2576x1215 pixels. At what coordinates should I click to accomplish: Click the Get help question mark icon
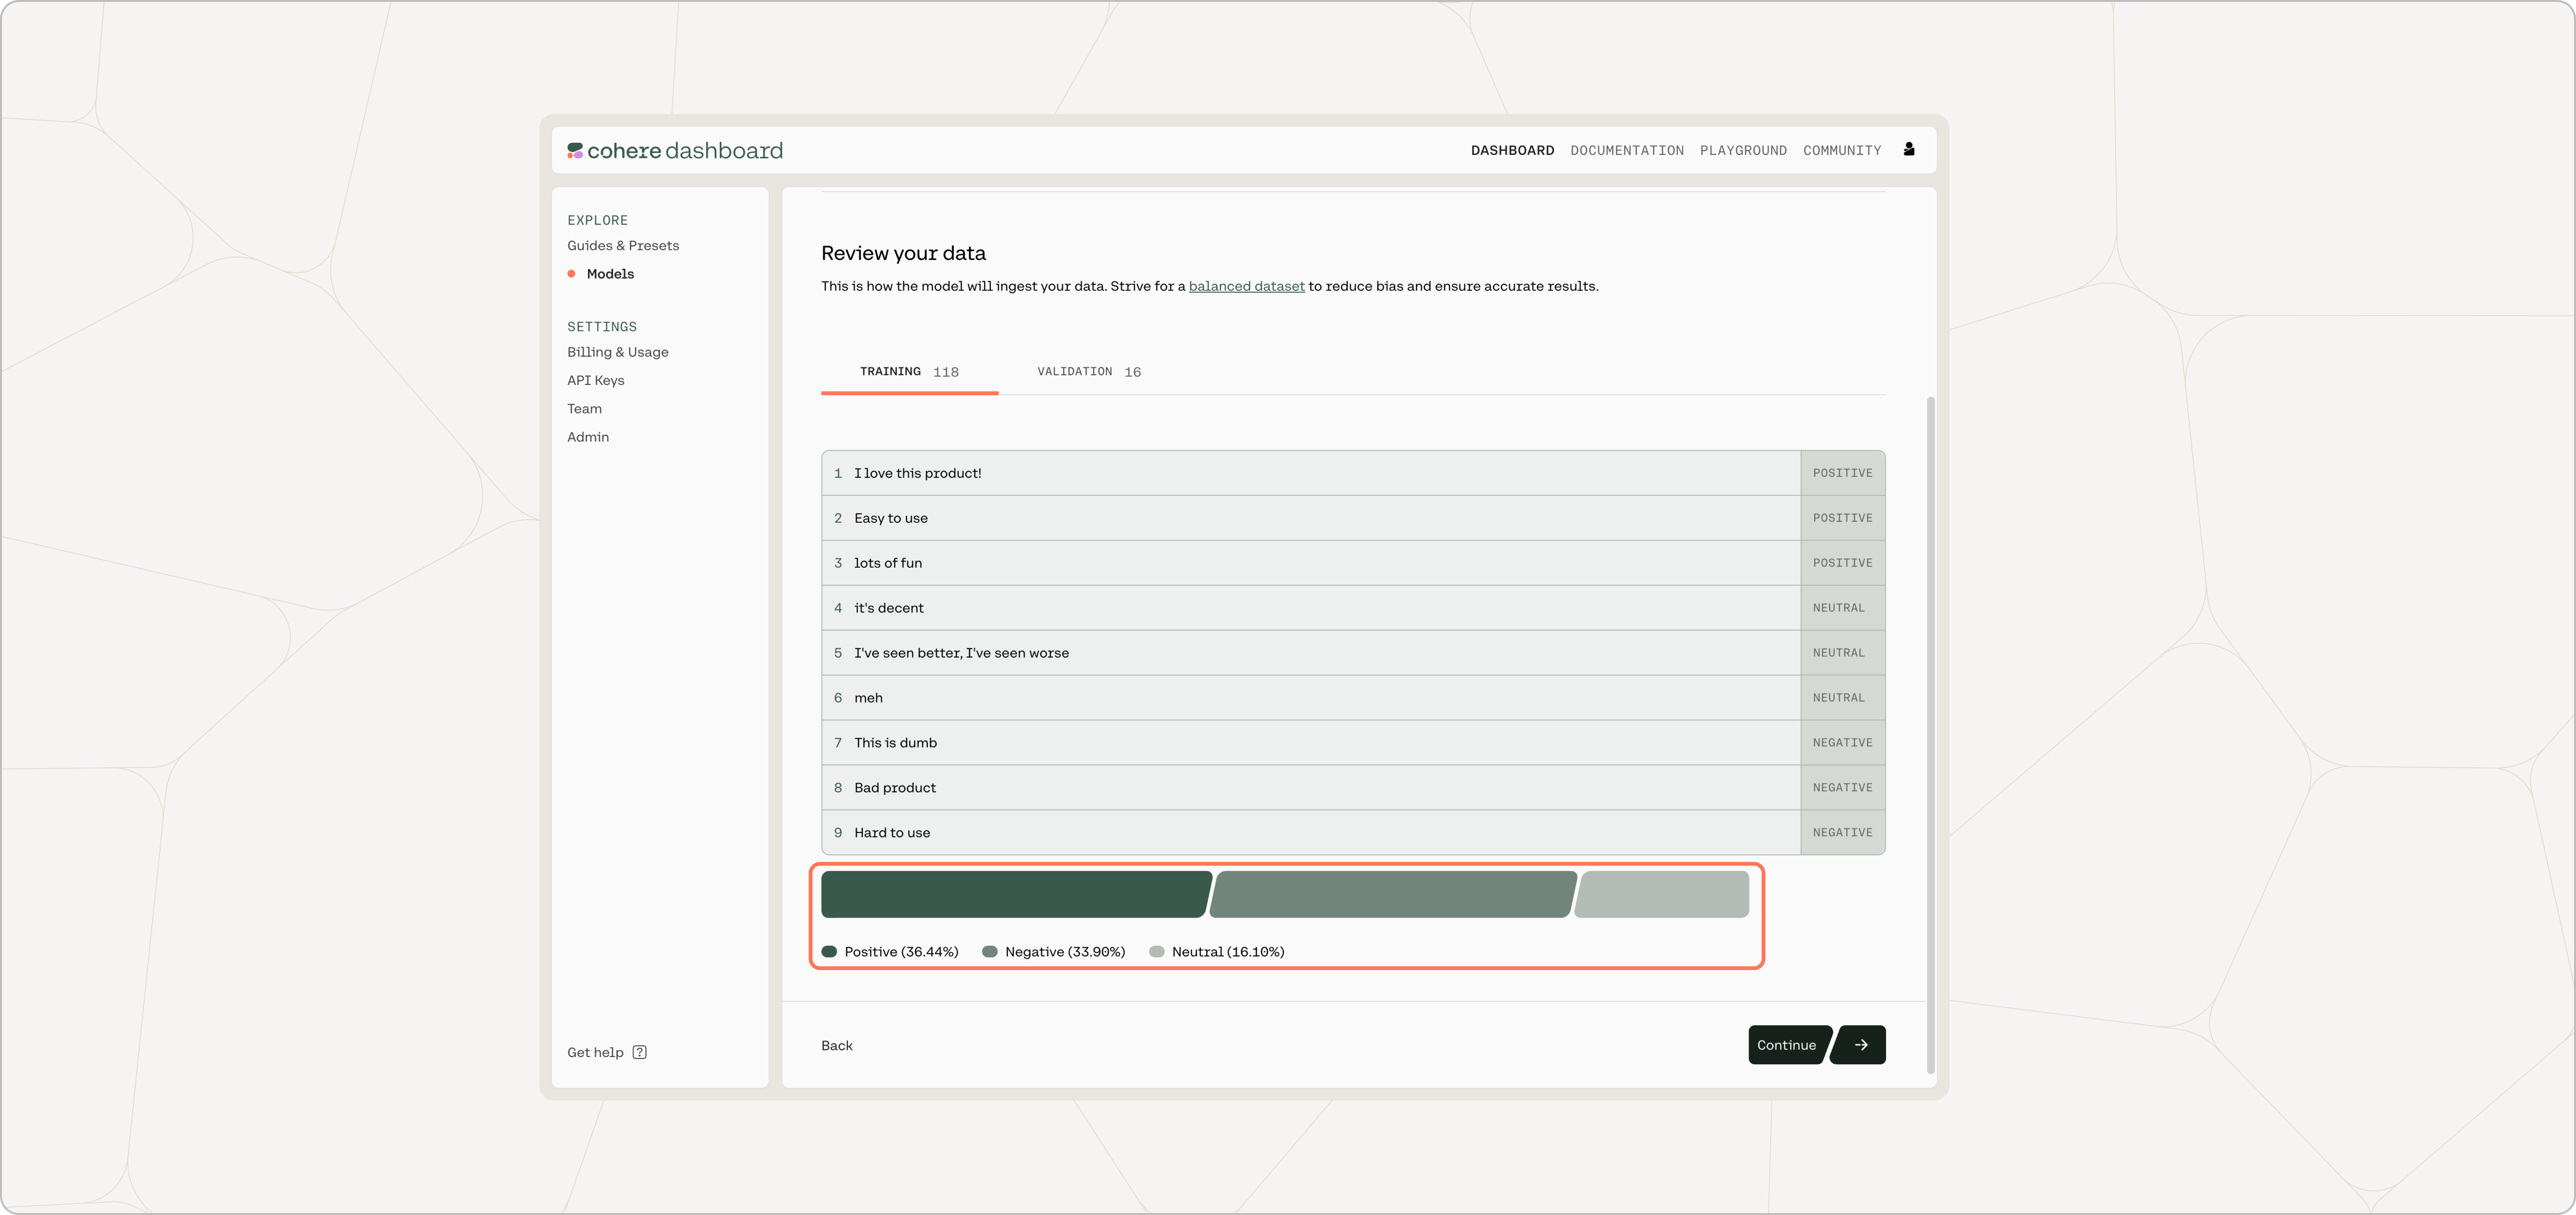click(640, 1052)
